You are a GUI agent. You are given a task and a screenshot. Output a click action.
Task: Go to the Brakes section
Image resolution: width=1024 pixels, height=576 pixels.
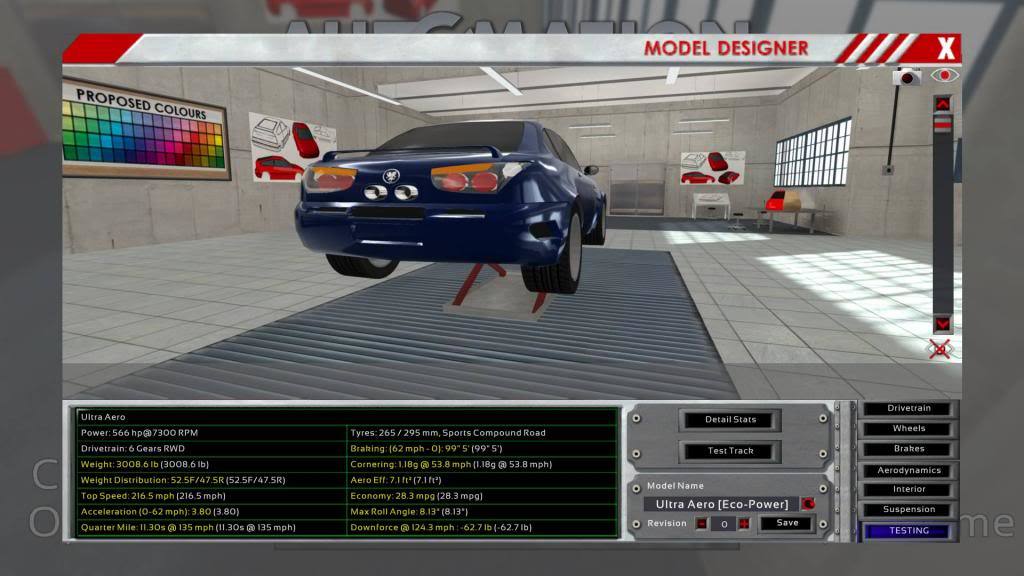[x=909, y=449]
